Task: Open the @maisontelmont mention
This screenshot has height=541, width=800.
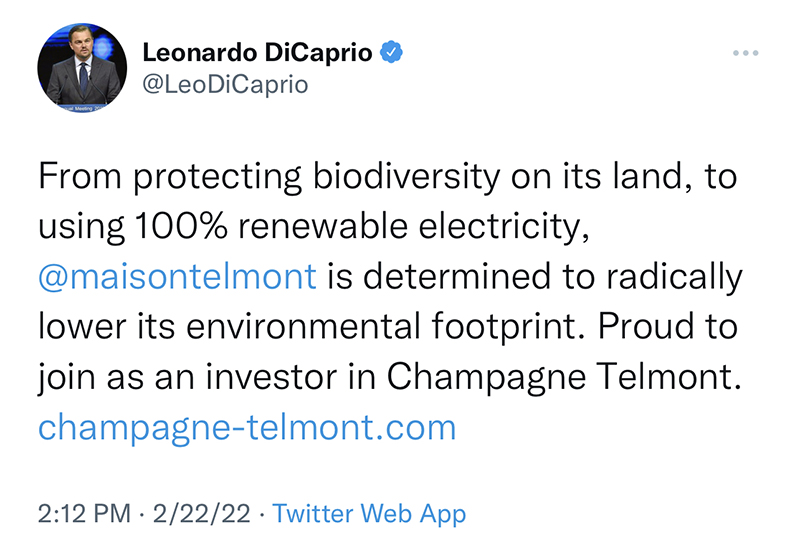Action: coord(177,276)
